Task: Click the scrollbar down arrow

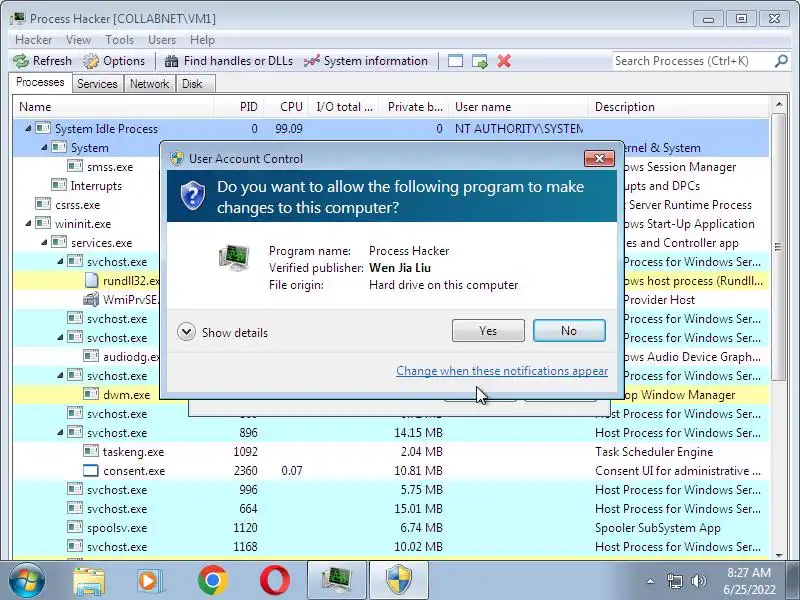Action: tap(779, 555)
